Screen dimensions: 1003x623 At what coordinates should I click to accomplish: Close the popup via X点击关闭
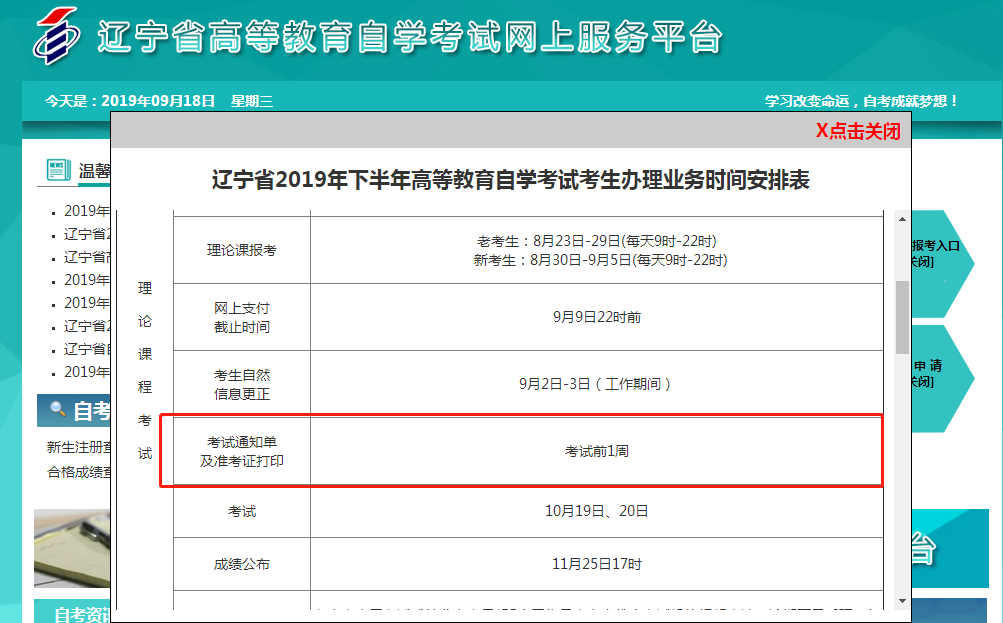coord(857,131)
